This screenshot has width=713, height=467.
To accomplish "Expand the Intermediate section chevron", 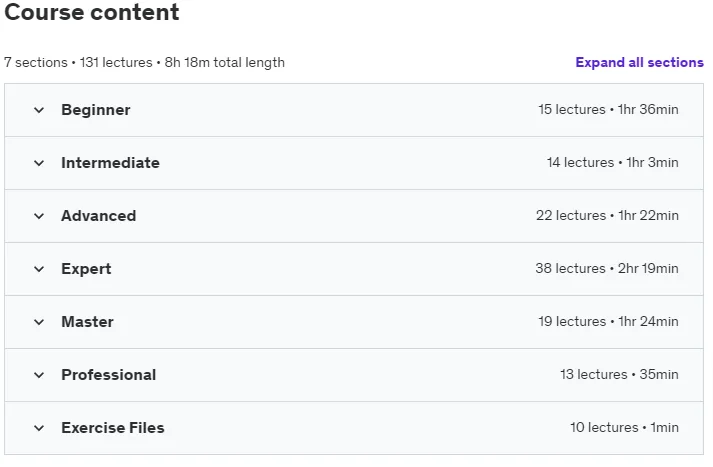I will click(x=39, y=163).
